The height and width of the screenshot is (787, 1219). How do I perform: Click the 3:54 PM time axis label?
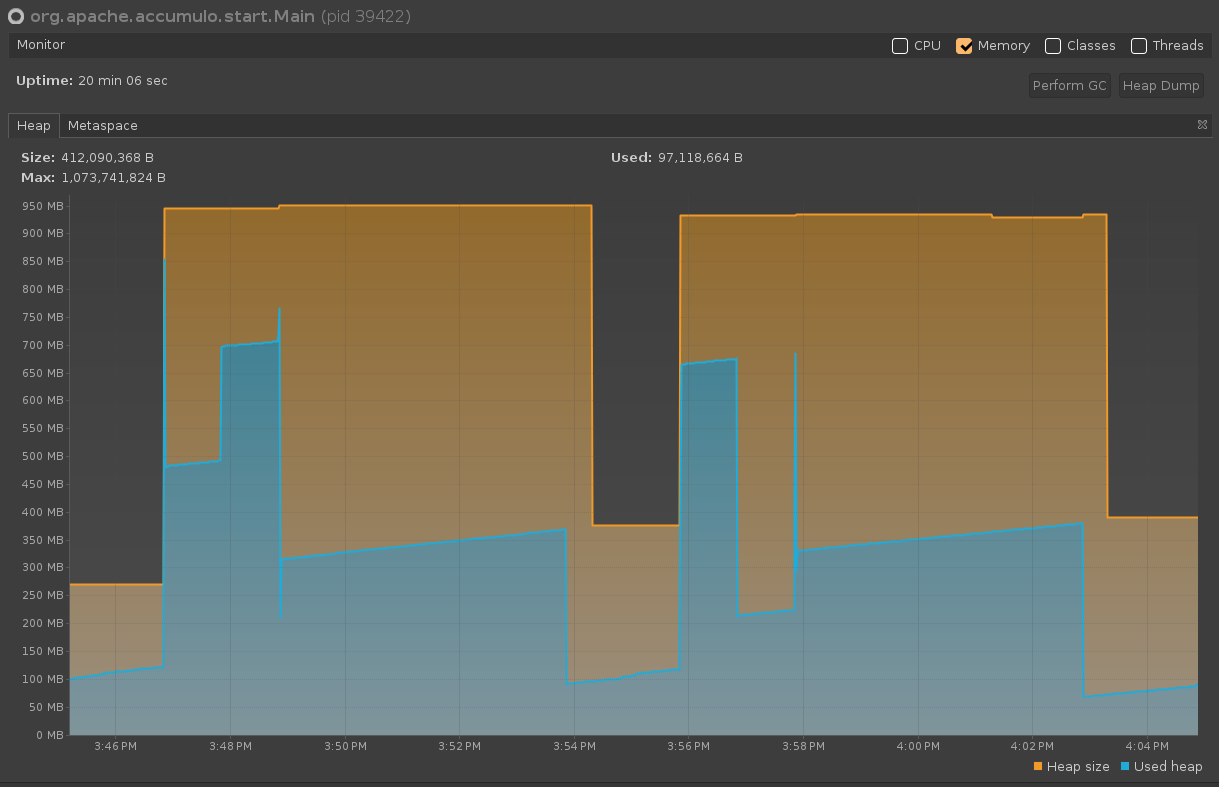(573, 747)
